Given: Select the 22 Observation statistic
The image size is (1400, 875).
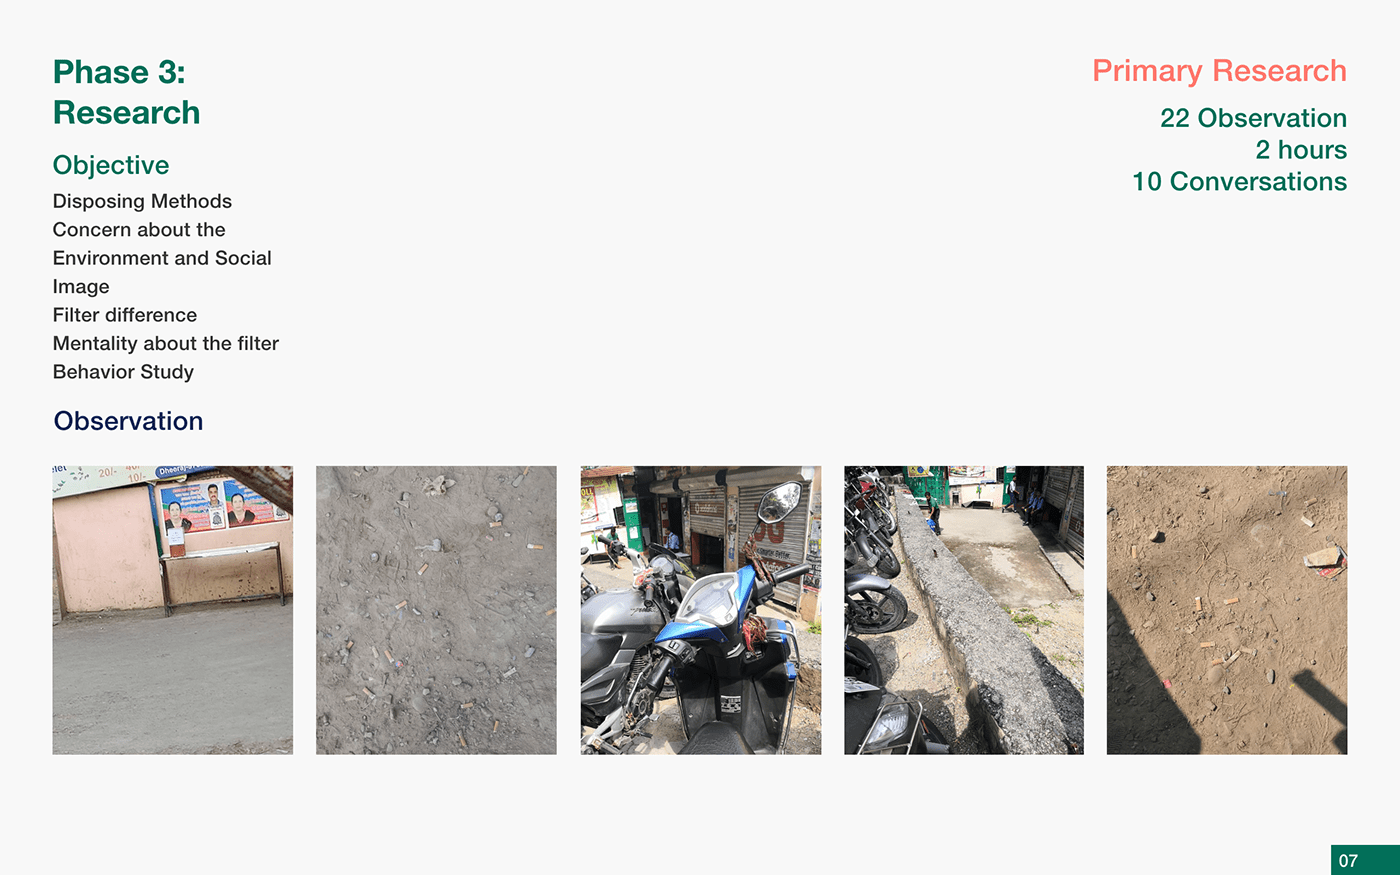Looking at the screenshot, I should click(1253, 118).
